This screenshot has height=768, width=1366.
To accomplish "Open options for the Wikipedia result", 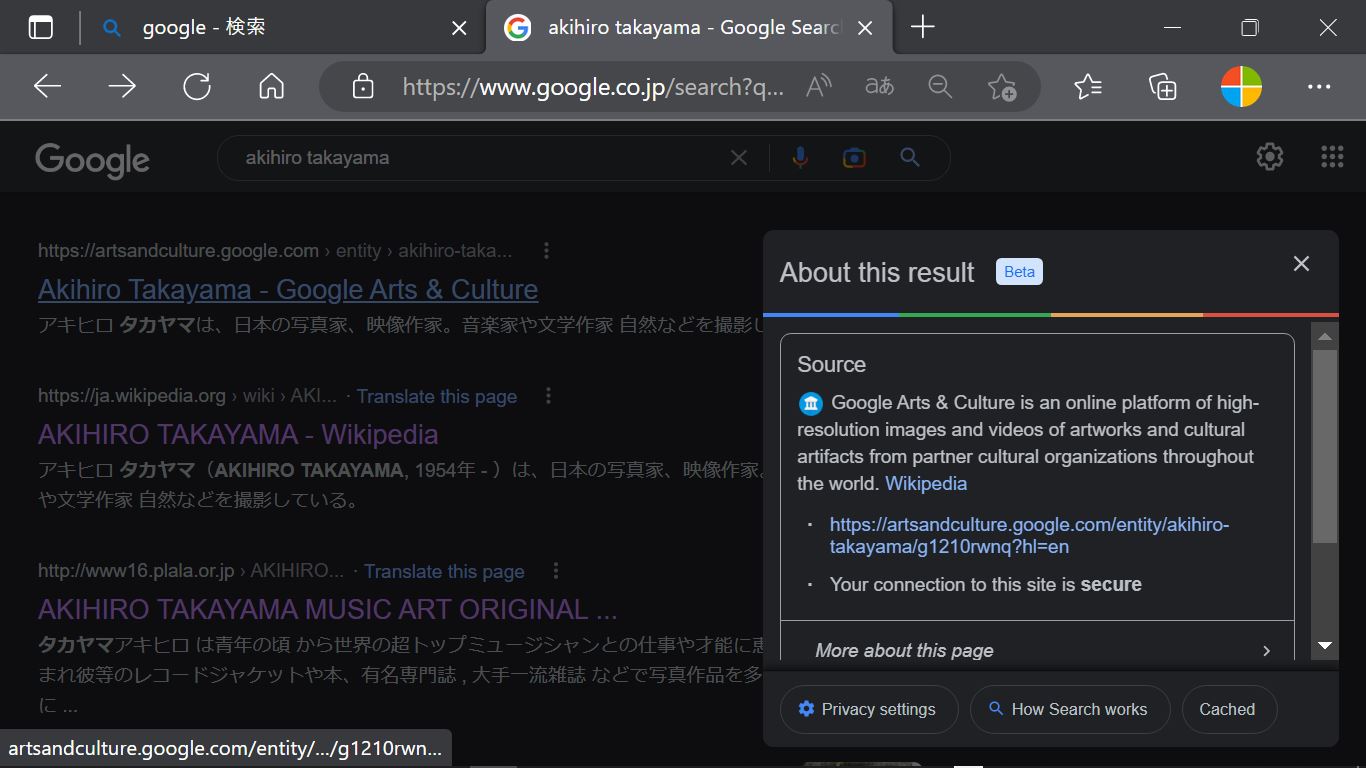I will [548, 396].
